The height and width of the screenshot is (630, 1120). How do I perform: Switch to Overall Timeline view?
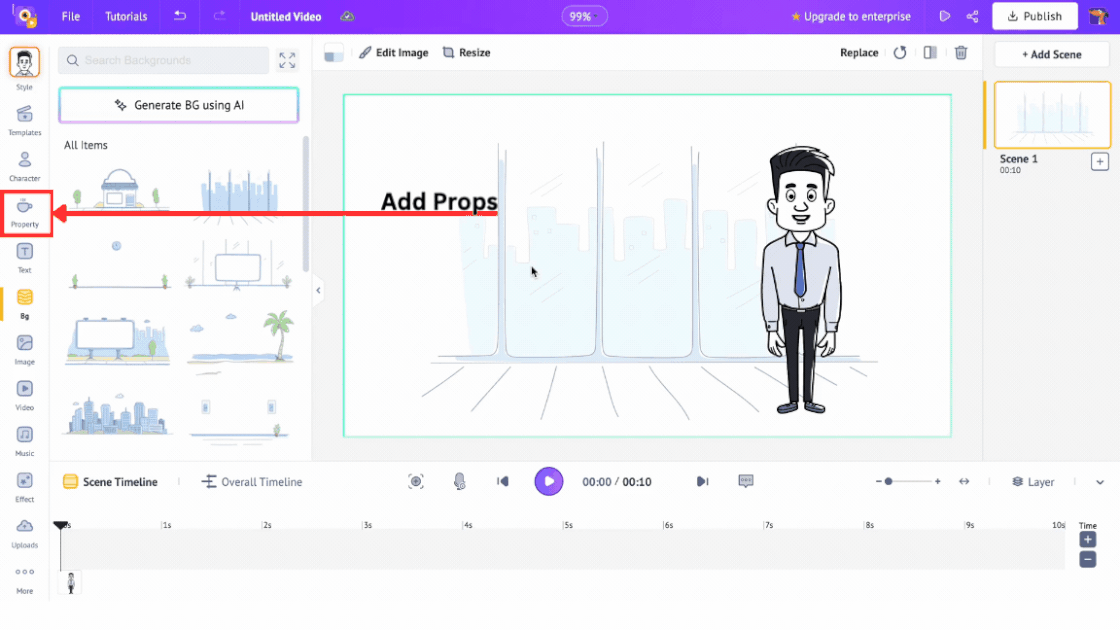pos(252,482)
